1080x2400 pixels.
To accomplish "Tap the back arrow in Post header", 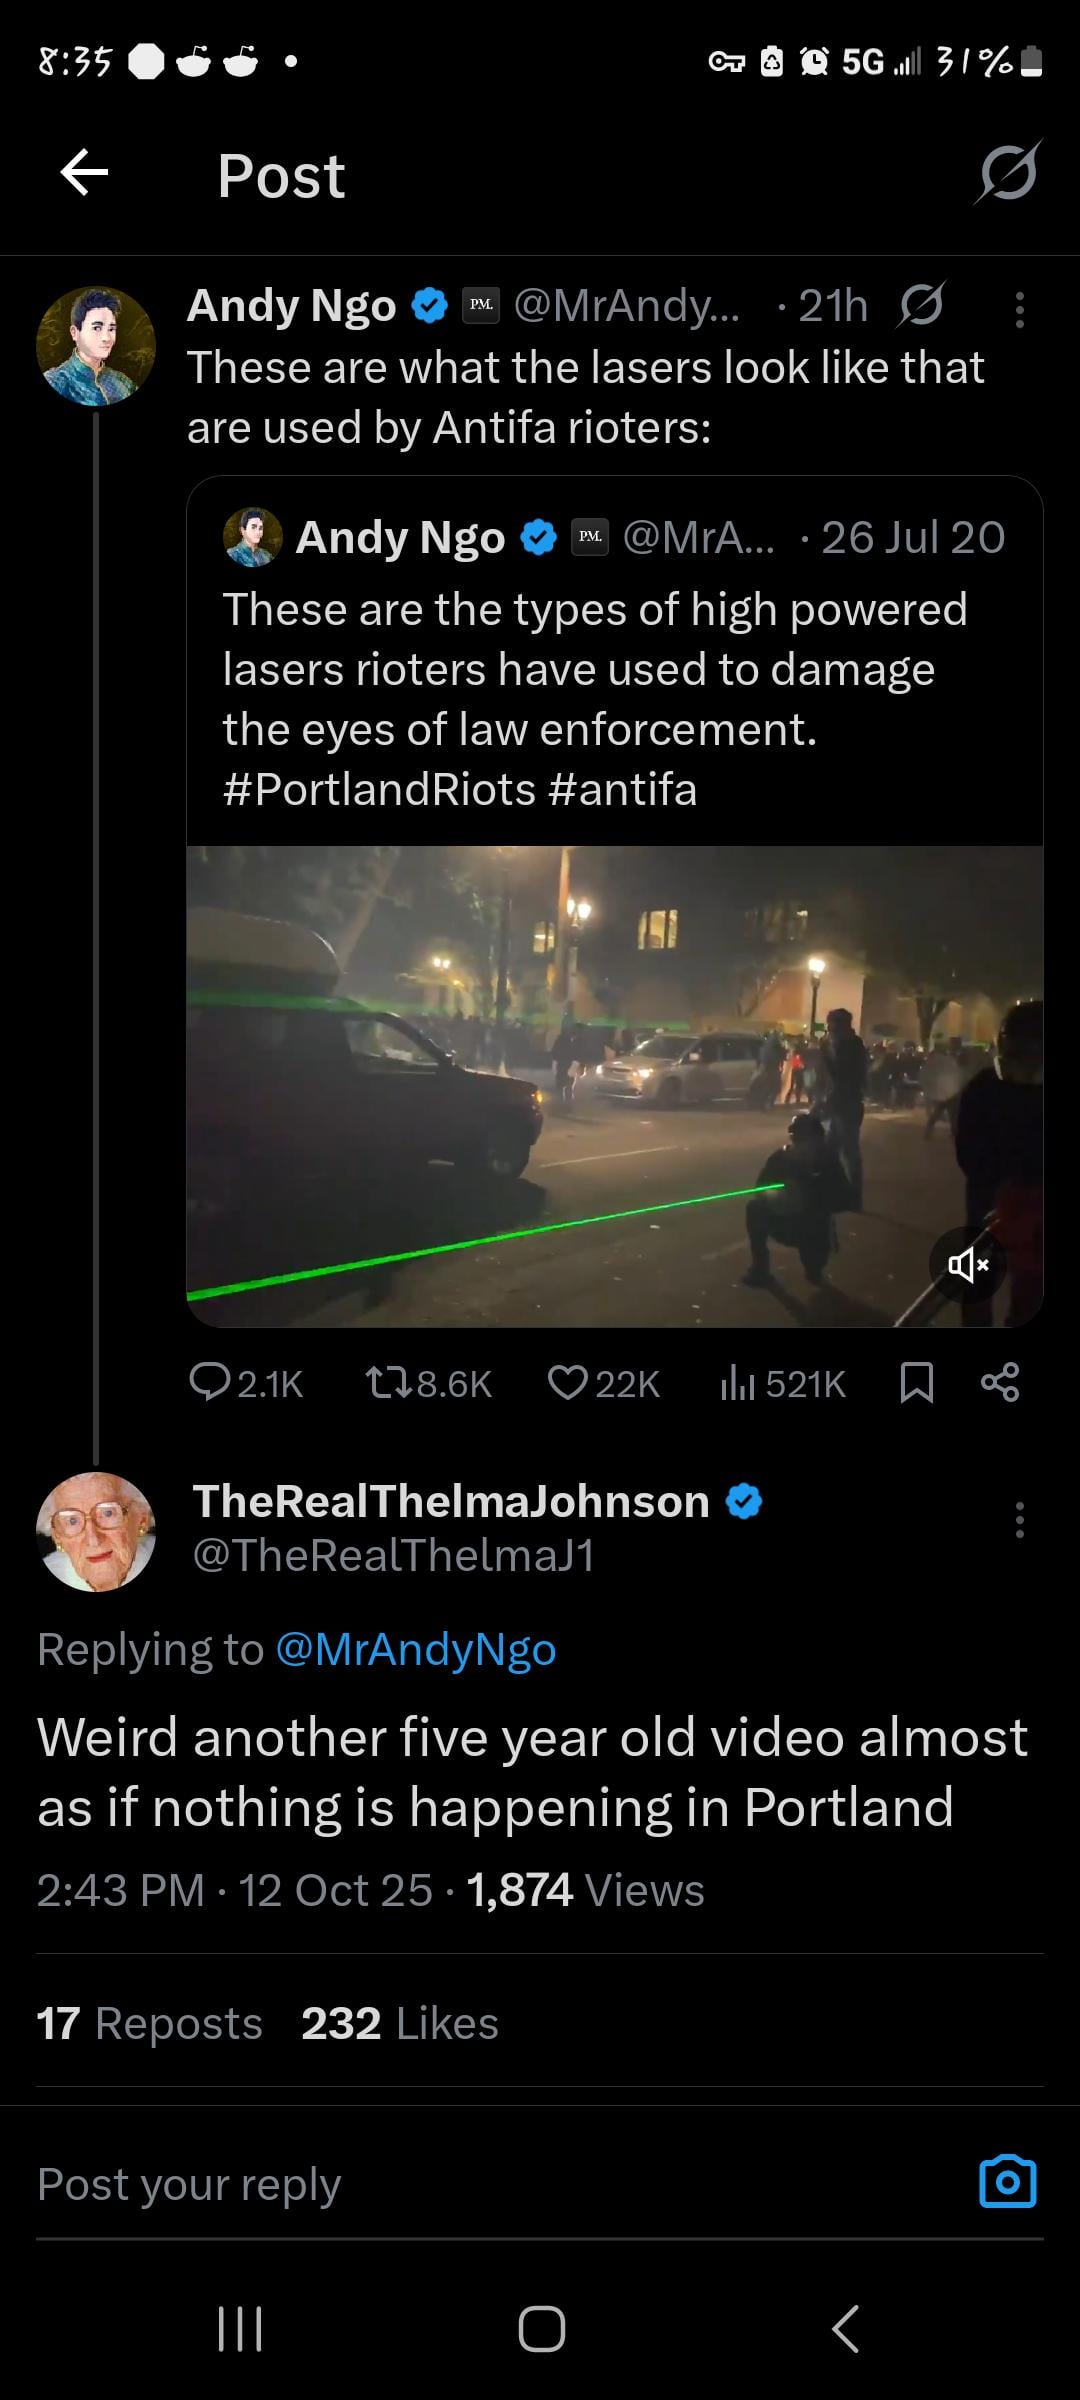I will [84, 174].
